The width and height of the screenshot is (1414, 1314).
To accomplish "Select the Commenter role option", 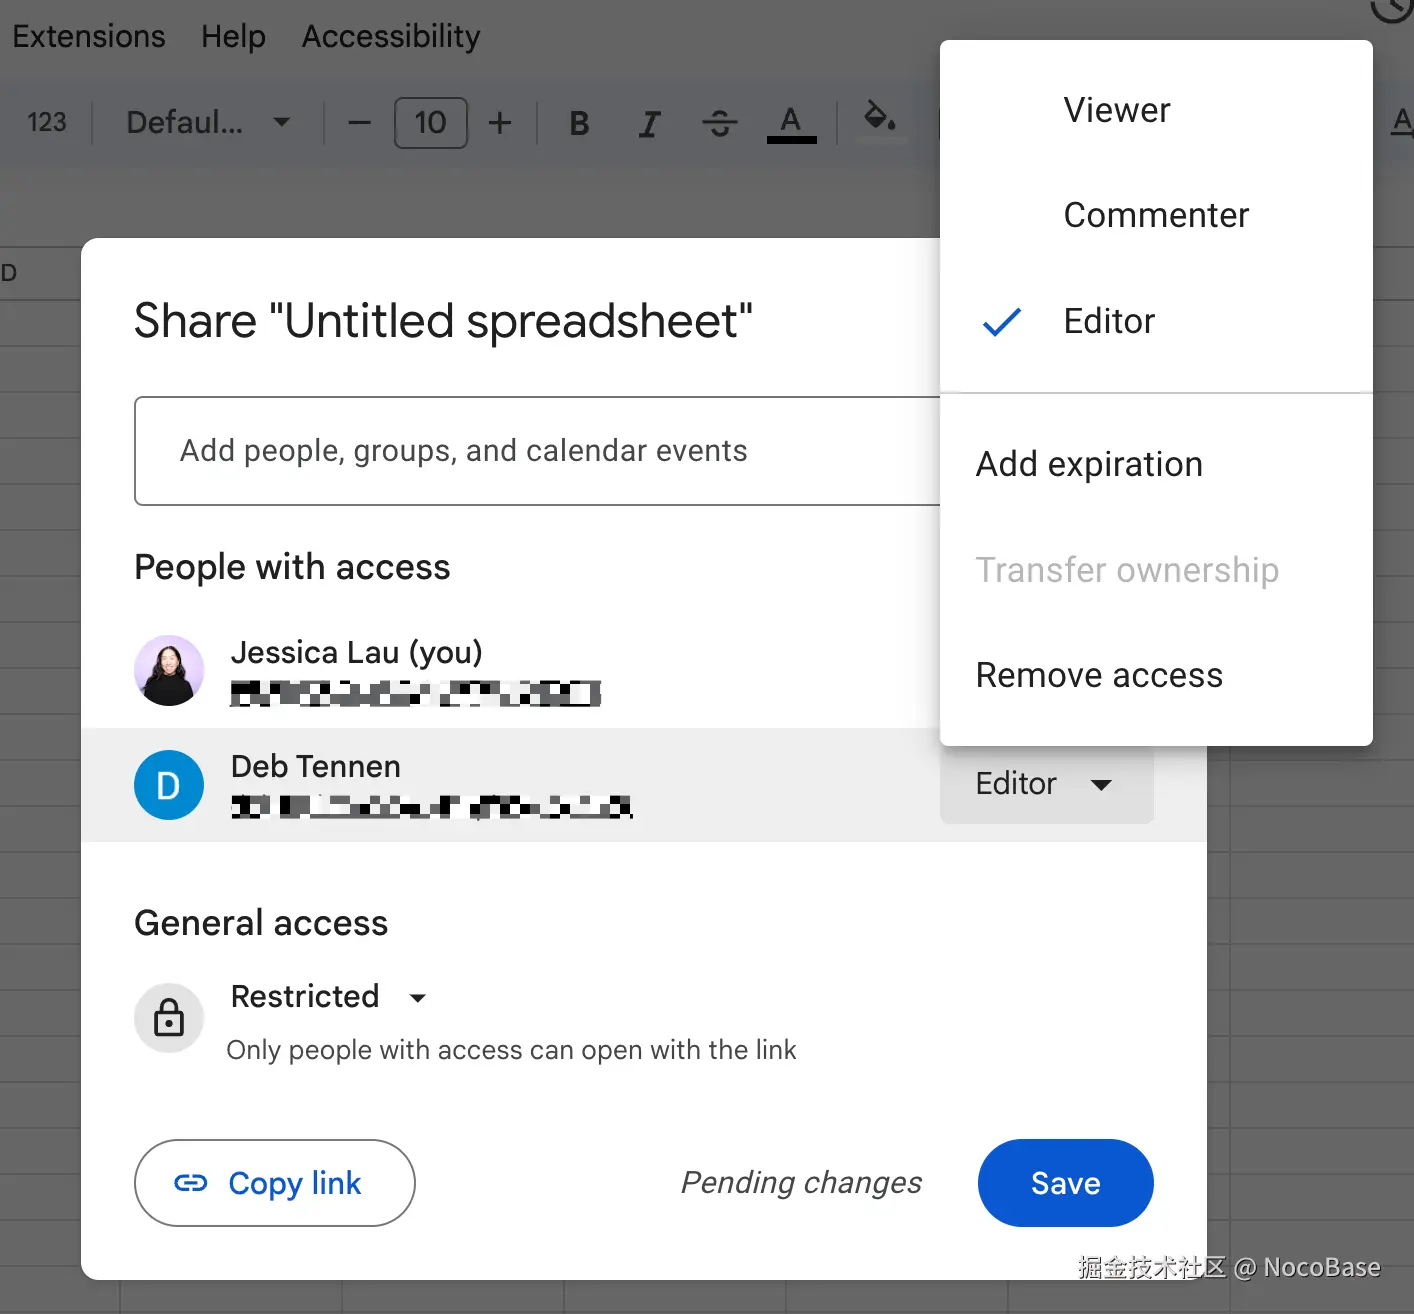I will pyautogui.click(x=1156, y=214).
